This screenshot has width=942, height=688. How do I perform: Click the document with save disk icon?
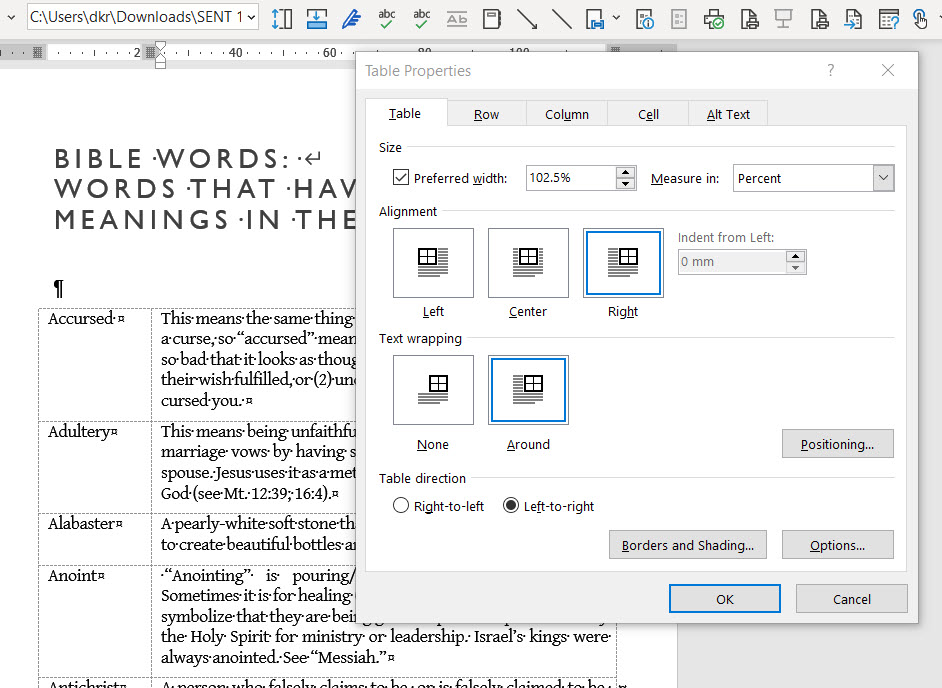(595, 19)
